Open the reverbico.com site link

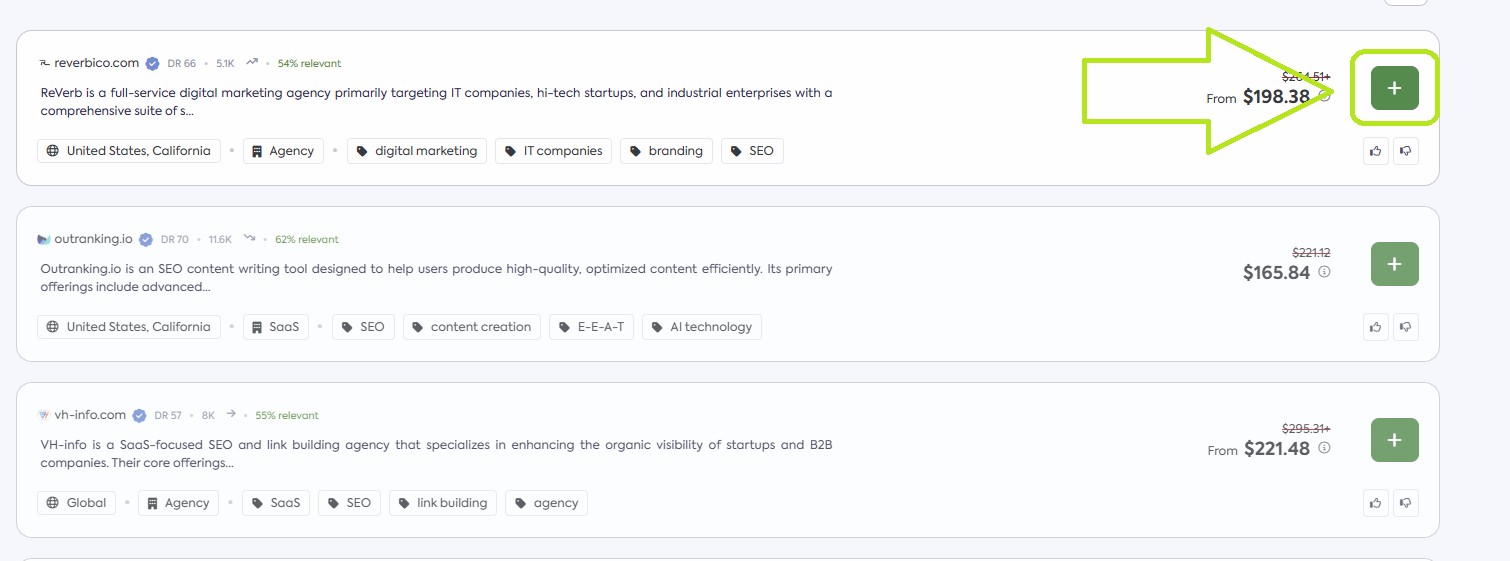point(96,63)
